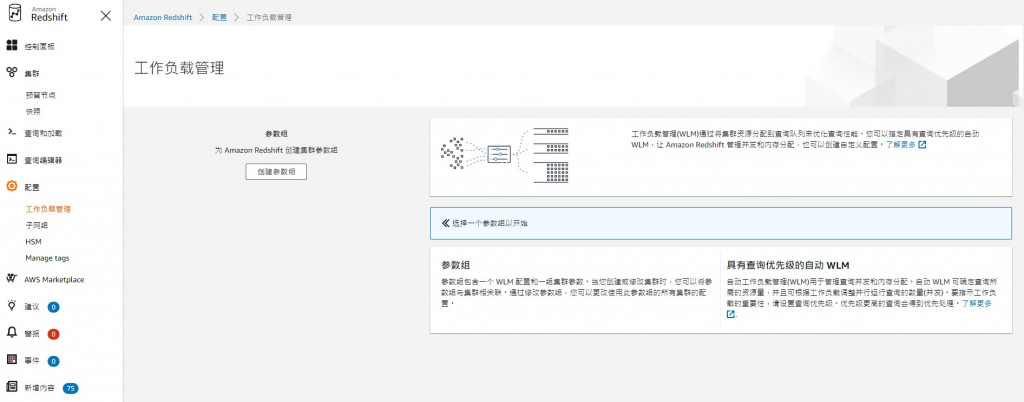Open 警报 alerts item

[32, 334]
